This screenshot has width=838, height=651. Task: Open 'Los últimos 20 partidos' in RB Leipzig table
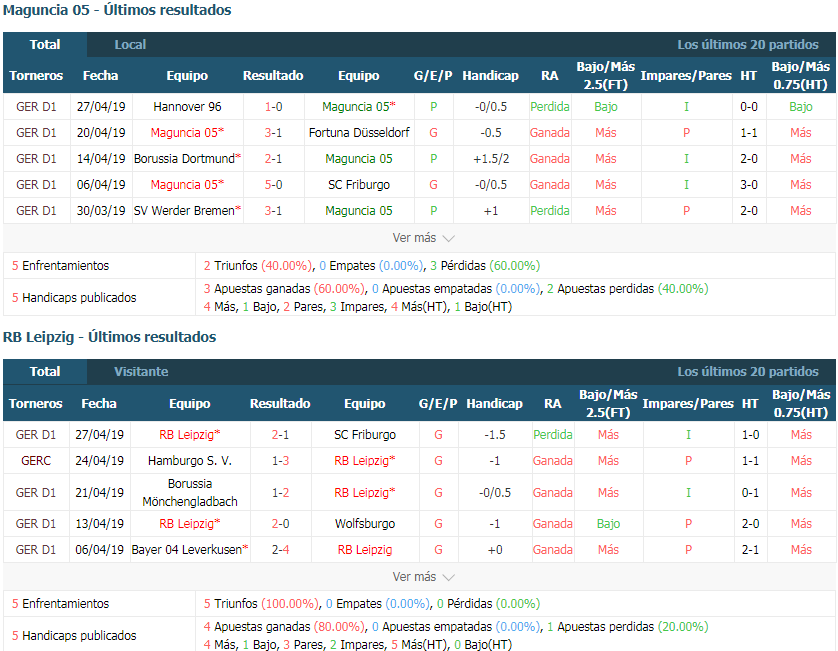click(x=748, y=372)
